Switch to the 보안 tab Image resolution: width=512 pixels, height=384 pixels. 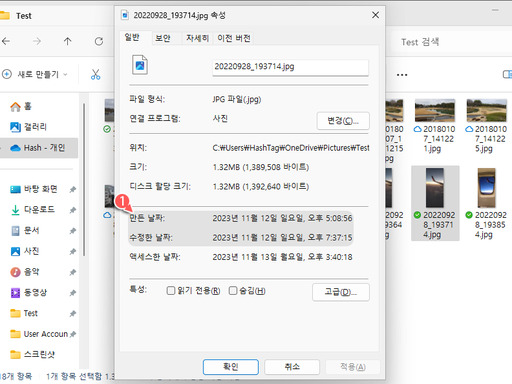[x=163, y=38]
